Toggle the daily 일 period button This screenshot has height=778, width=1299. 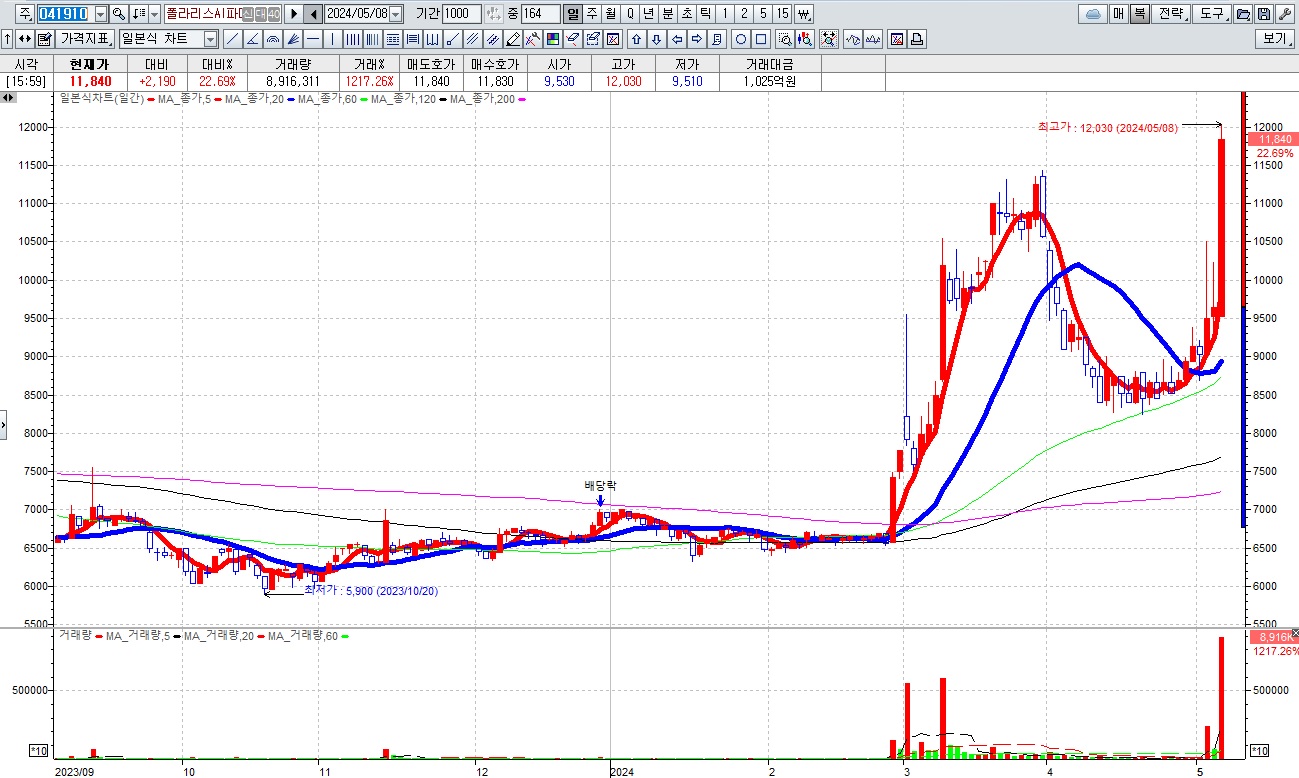click(x=572, y=14)
